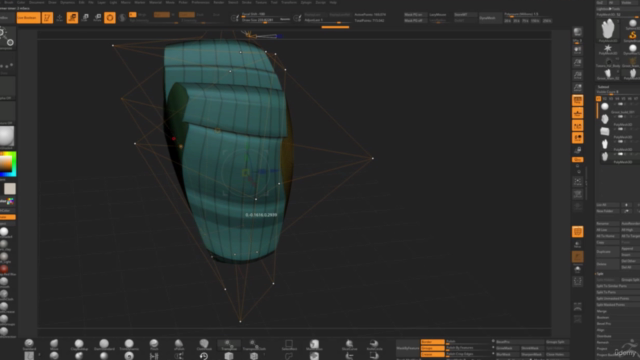
Task: Toggle the Floor grid button
Action: [578, 113]
